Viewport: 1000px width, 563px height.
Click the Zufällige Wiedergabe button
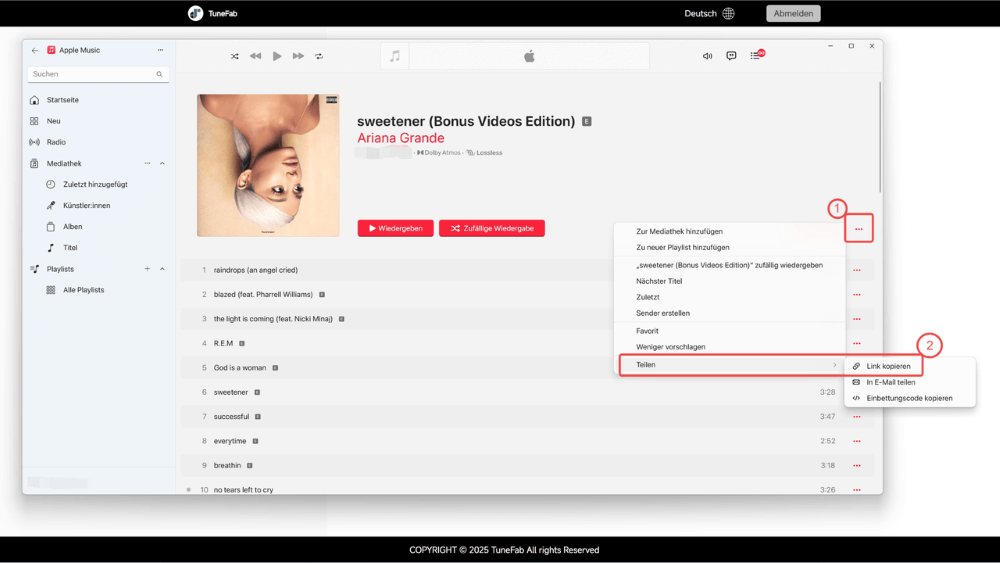(492, 228)
